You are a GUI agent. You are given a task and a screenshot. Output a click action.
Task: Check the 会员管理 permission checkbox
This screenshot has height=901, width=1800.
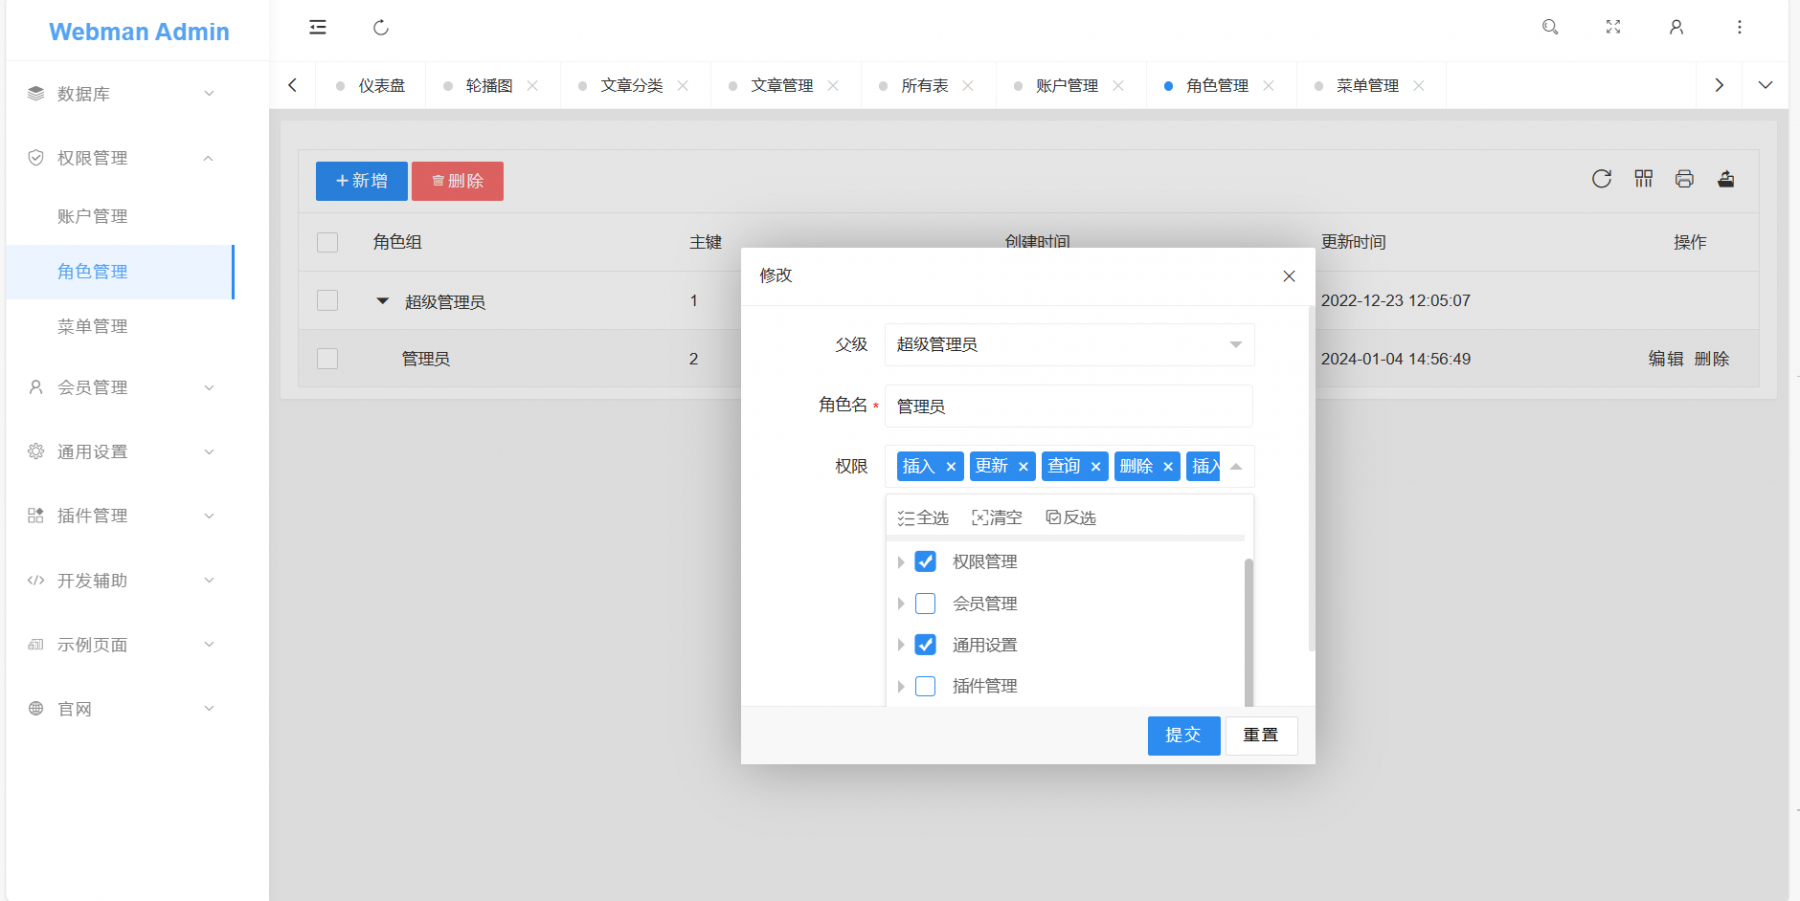925,604
